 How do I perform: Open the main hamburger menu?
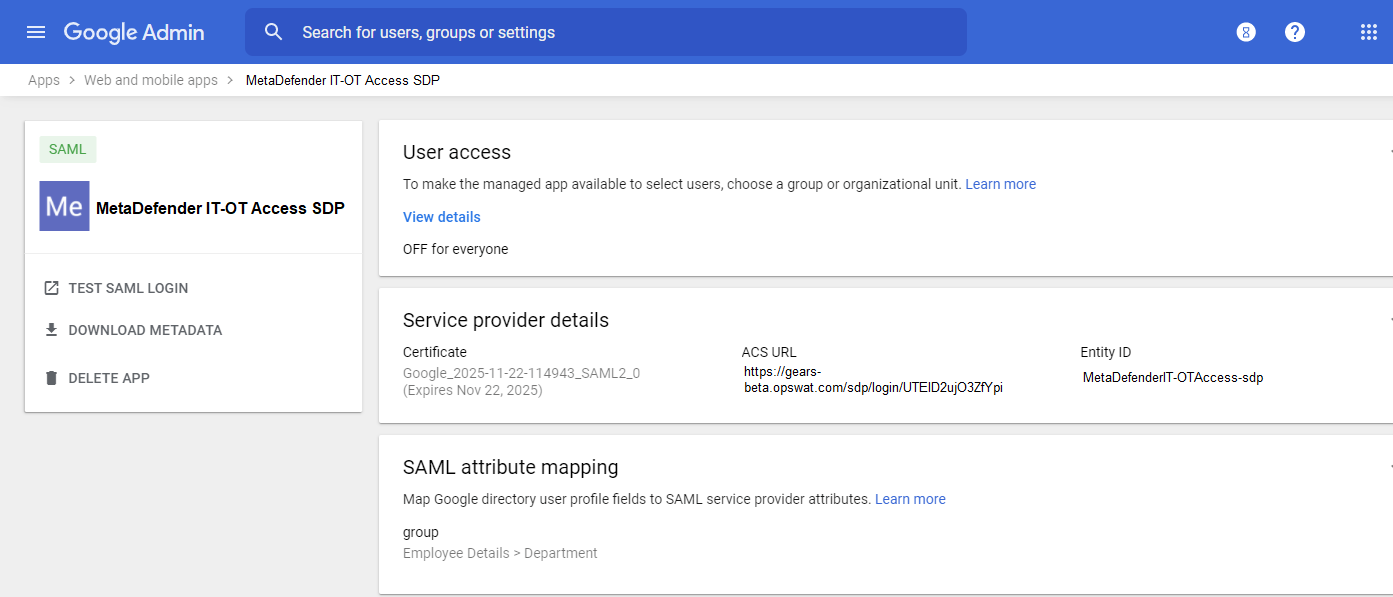(x=36, y=32)
